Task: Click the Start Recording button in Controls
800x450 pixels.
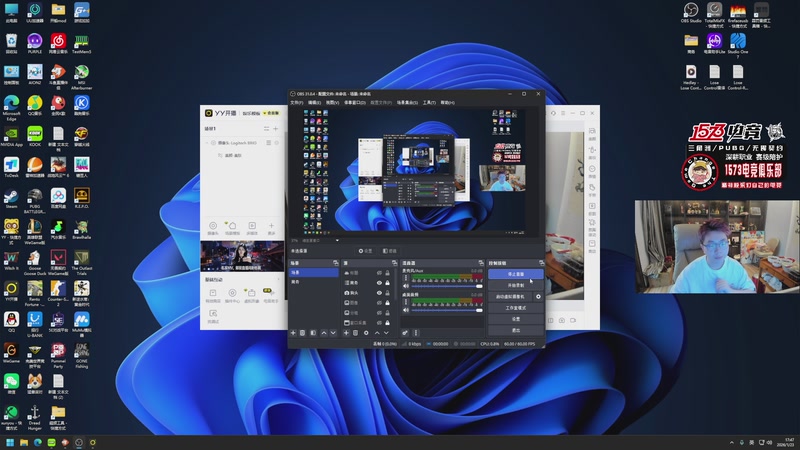Action: (515, 285)
